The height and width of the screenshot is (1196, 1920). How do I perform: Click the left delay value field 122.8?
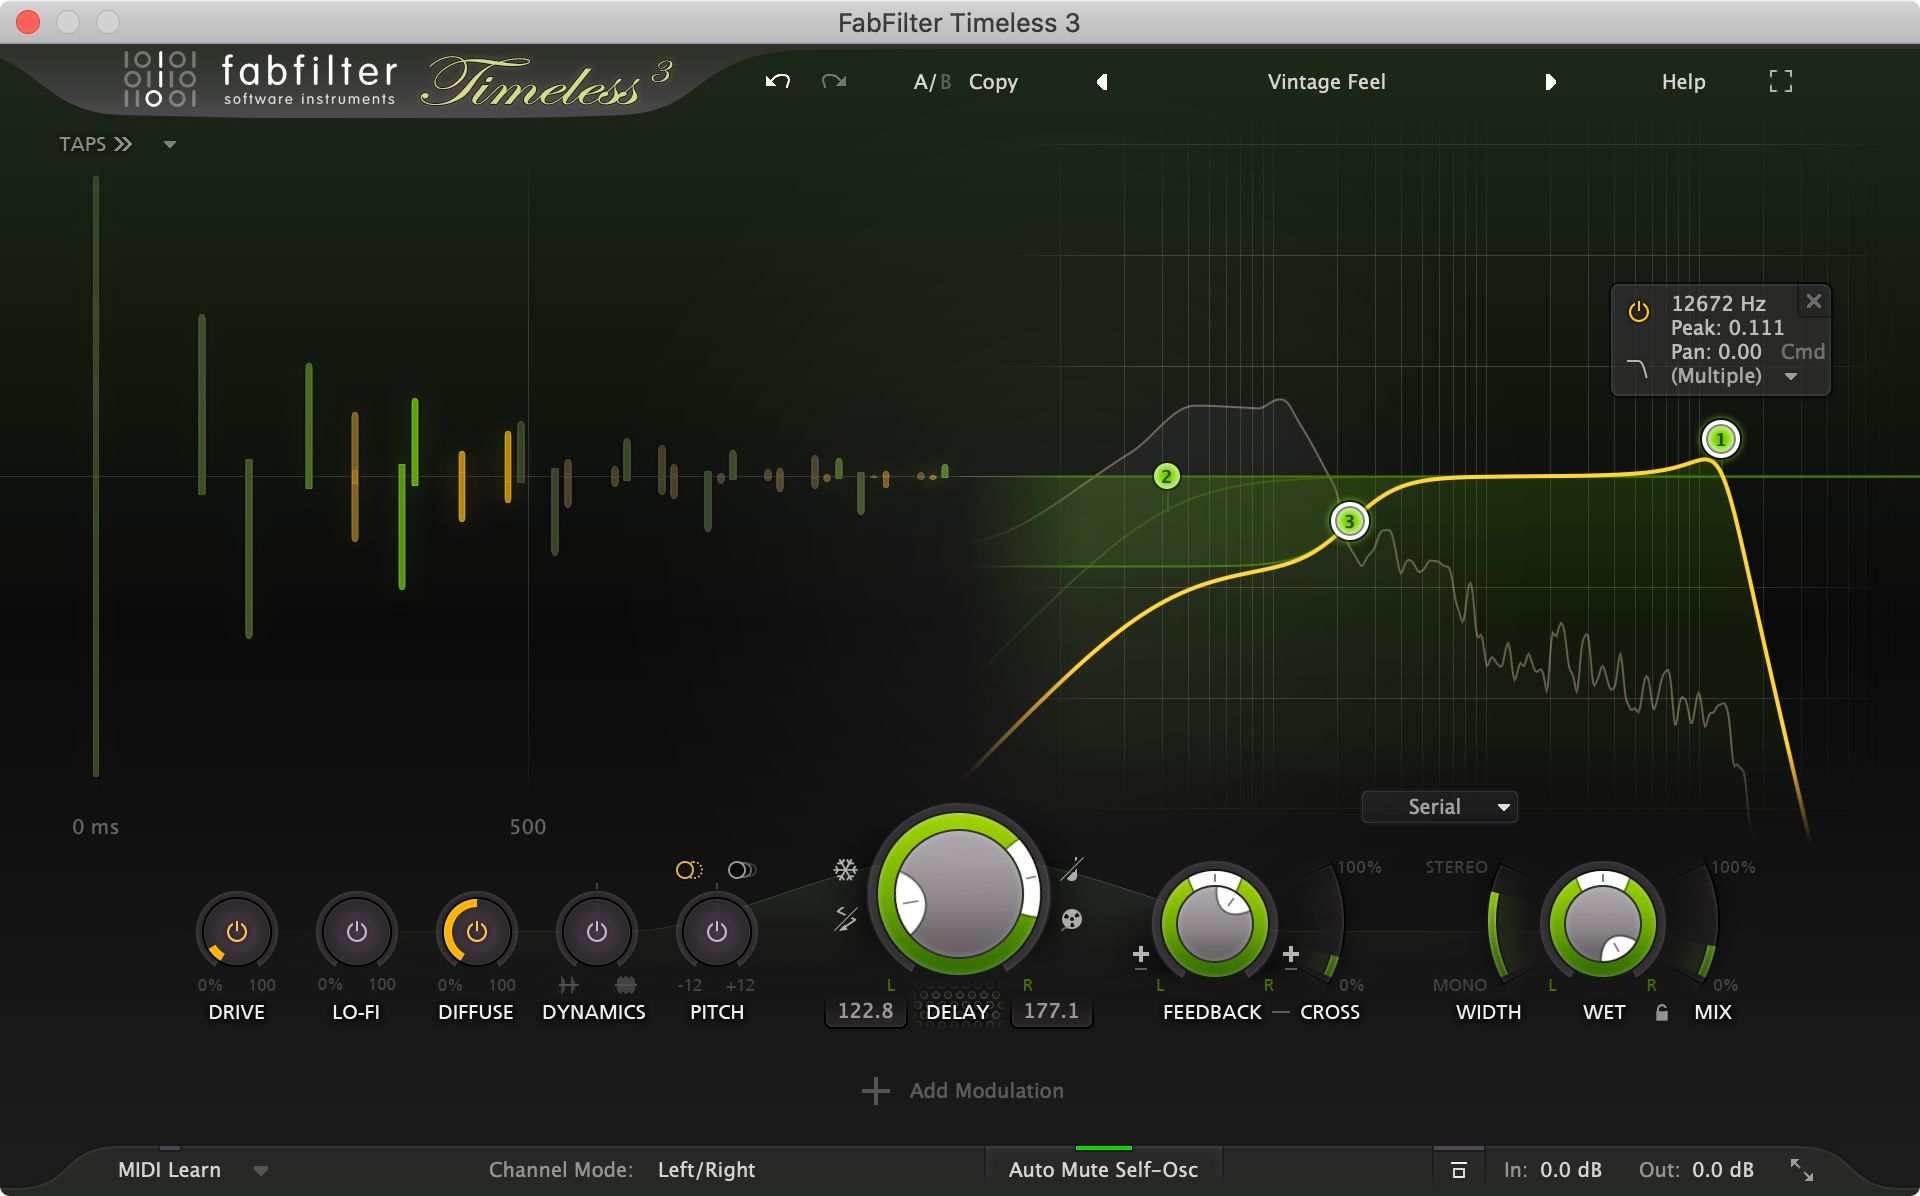(x=864, y=1011)
